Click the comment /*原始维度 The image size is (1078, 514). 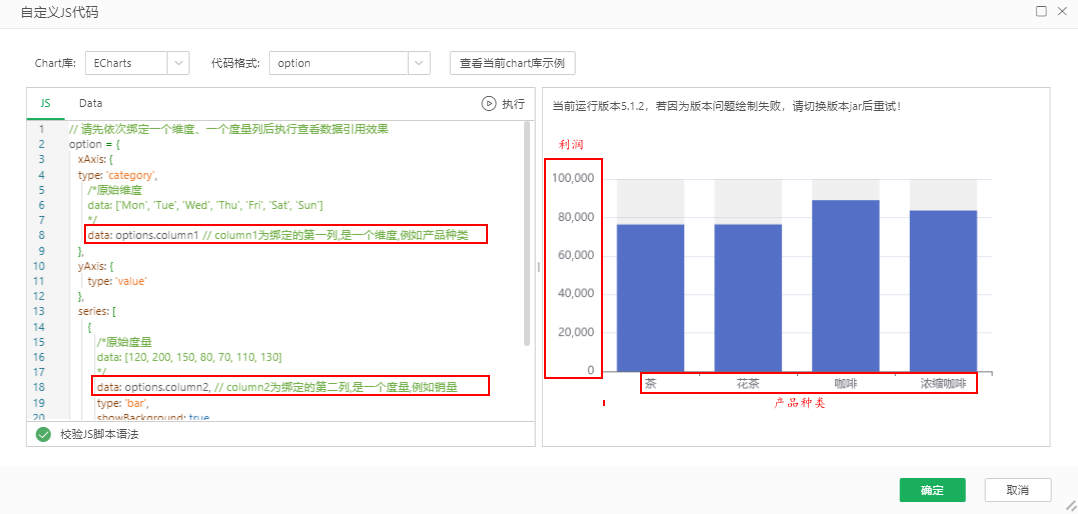tap(114, 190)
